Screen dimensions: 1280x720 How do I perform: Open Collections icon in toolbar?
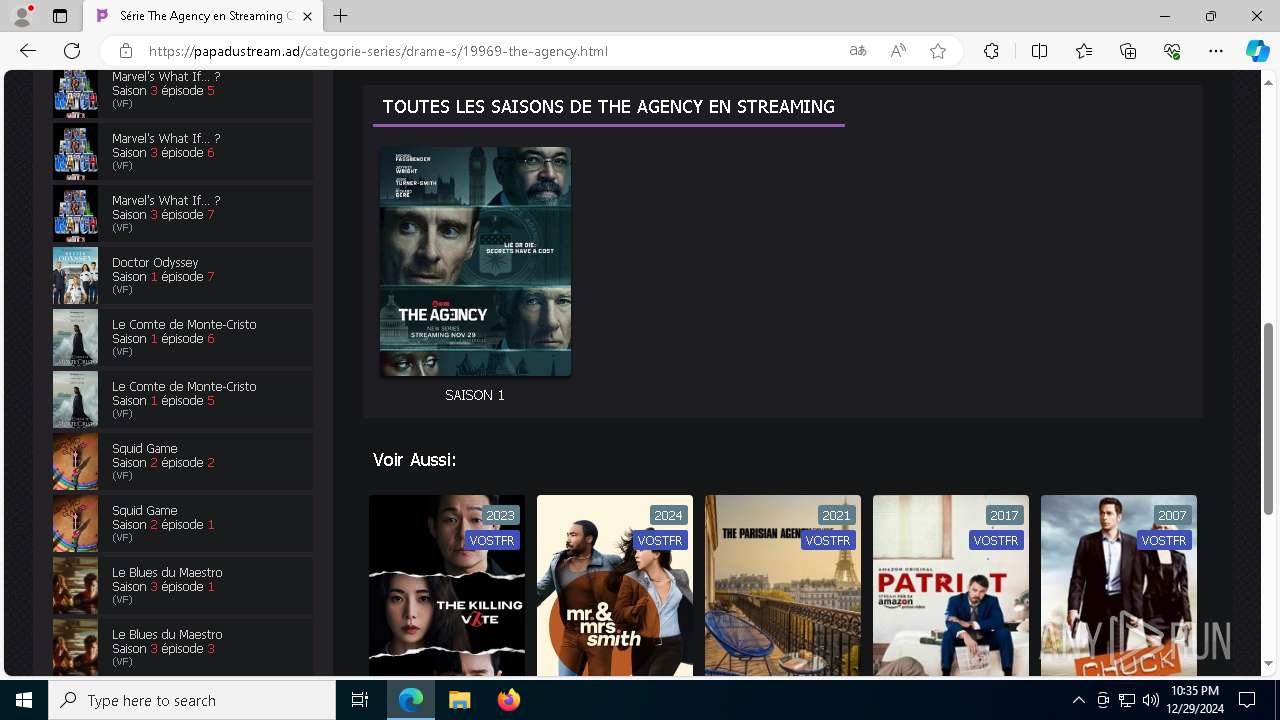pos(1128,51)
